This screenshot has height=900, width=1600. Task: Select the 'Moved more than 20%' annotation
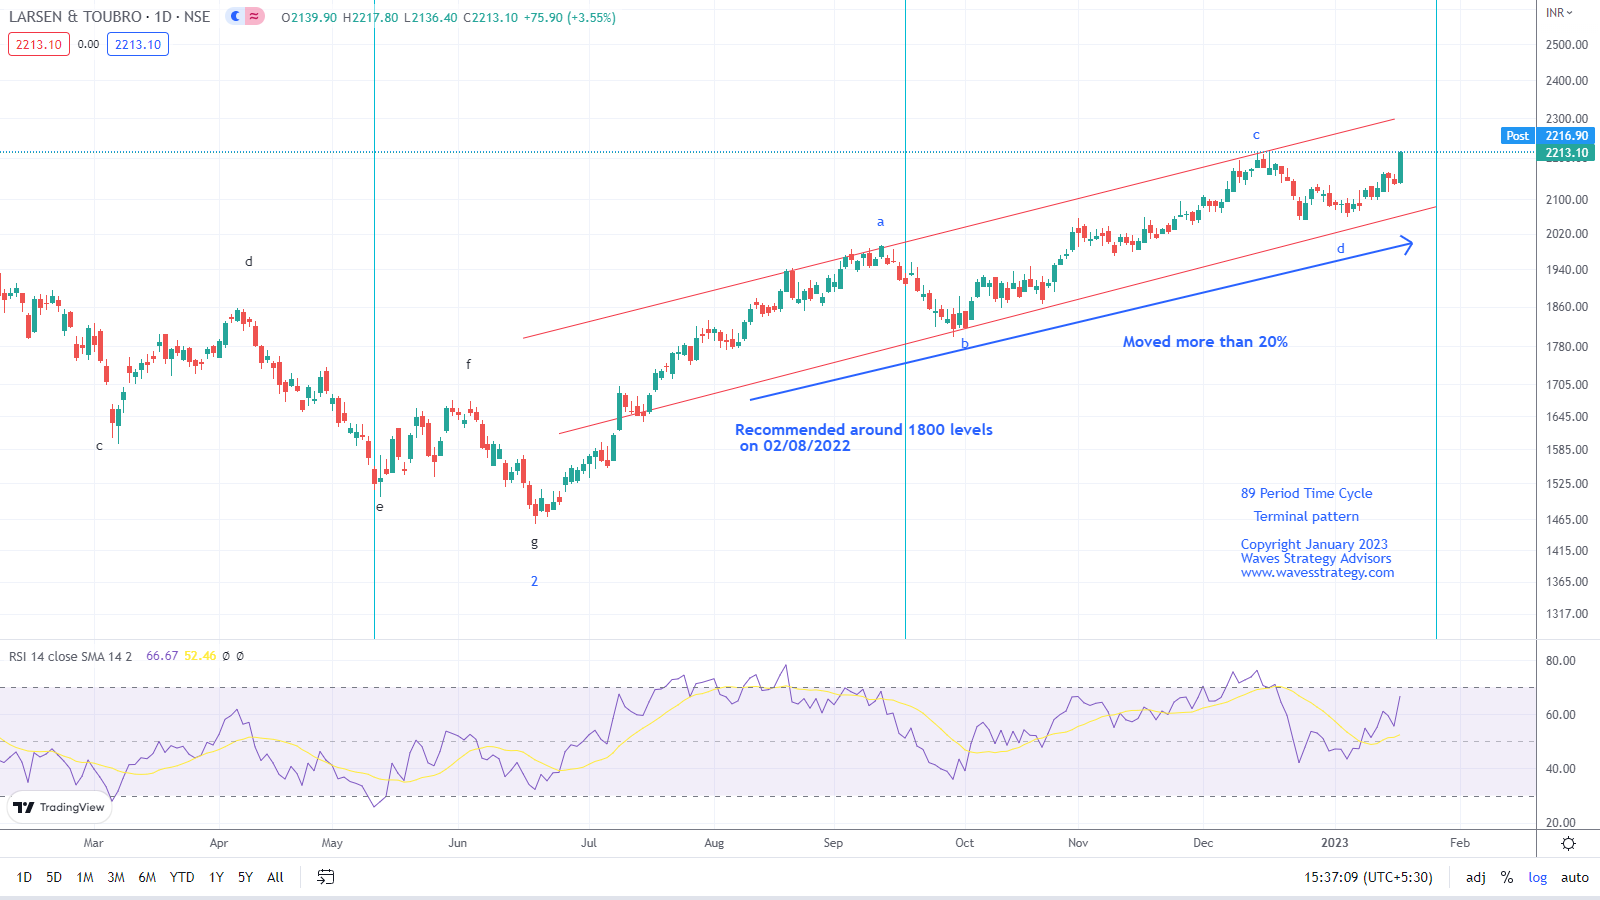[1205, 342]
